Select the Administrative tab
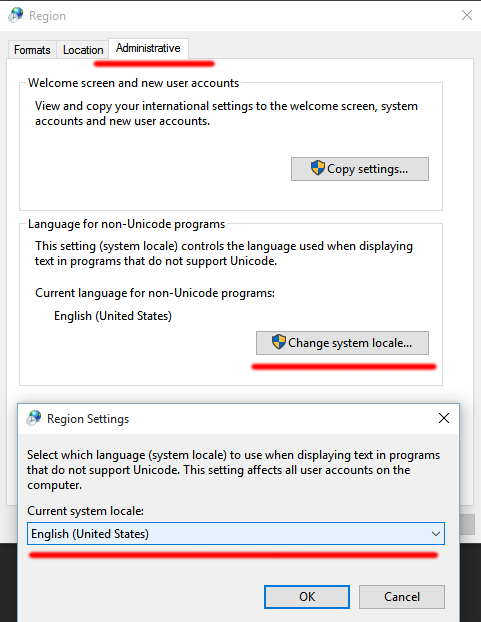The image size is (481, 622). (x=148, y=48)
